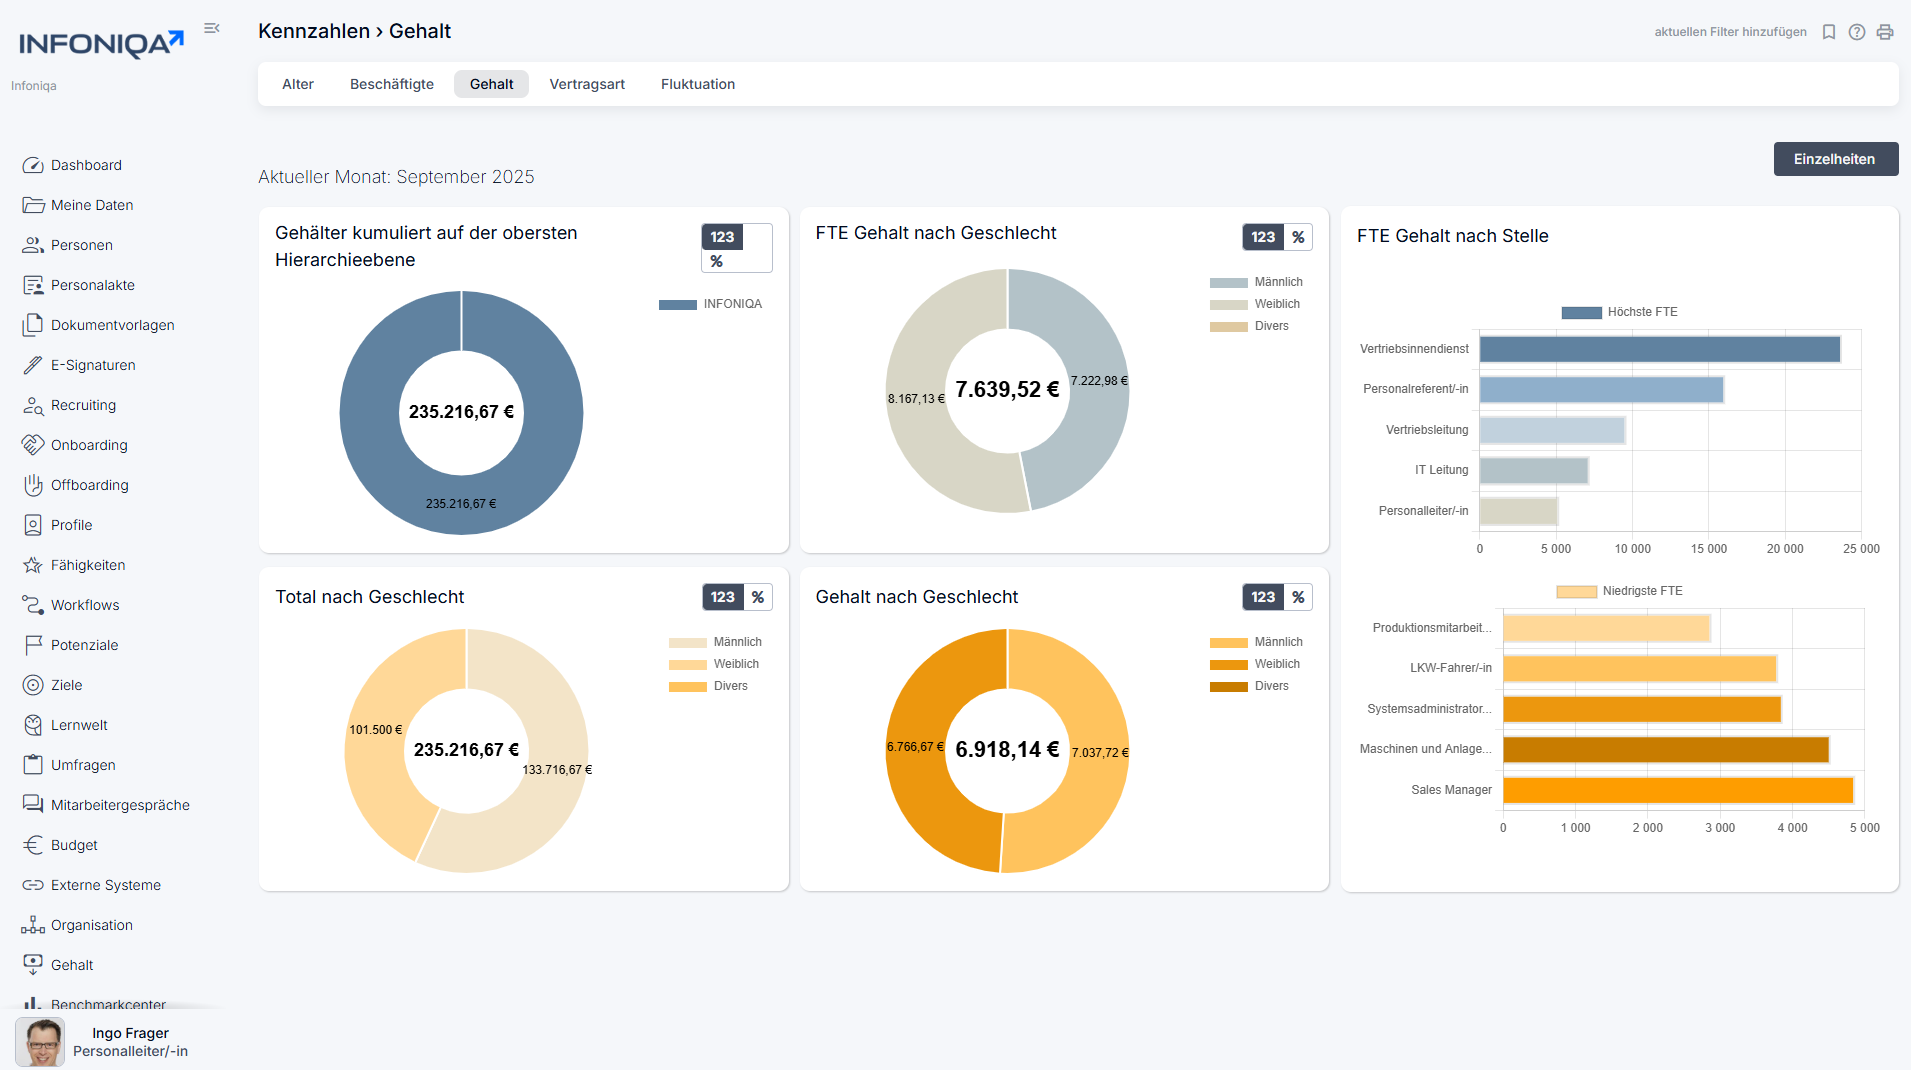Click the Vertriebsinnendienst bar
The width and height of the screenshot is (1911, 1070).
point(1660,349)
